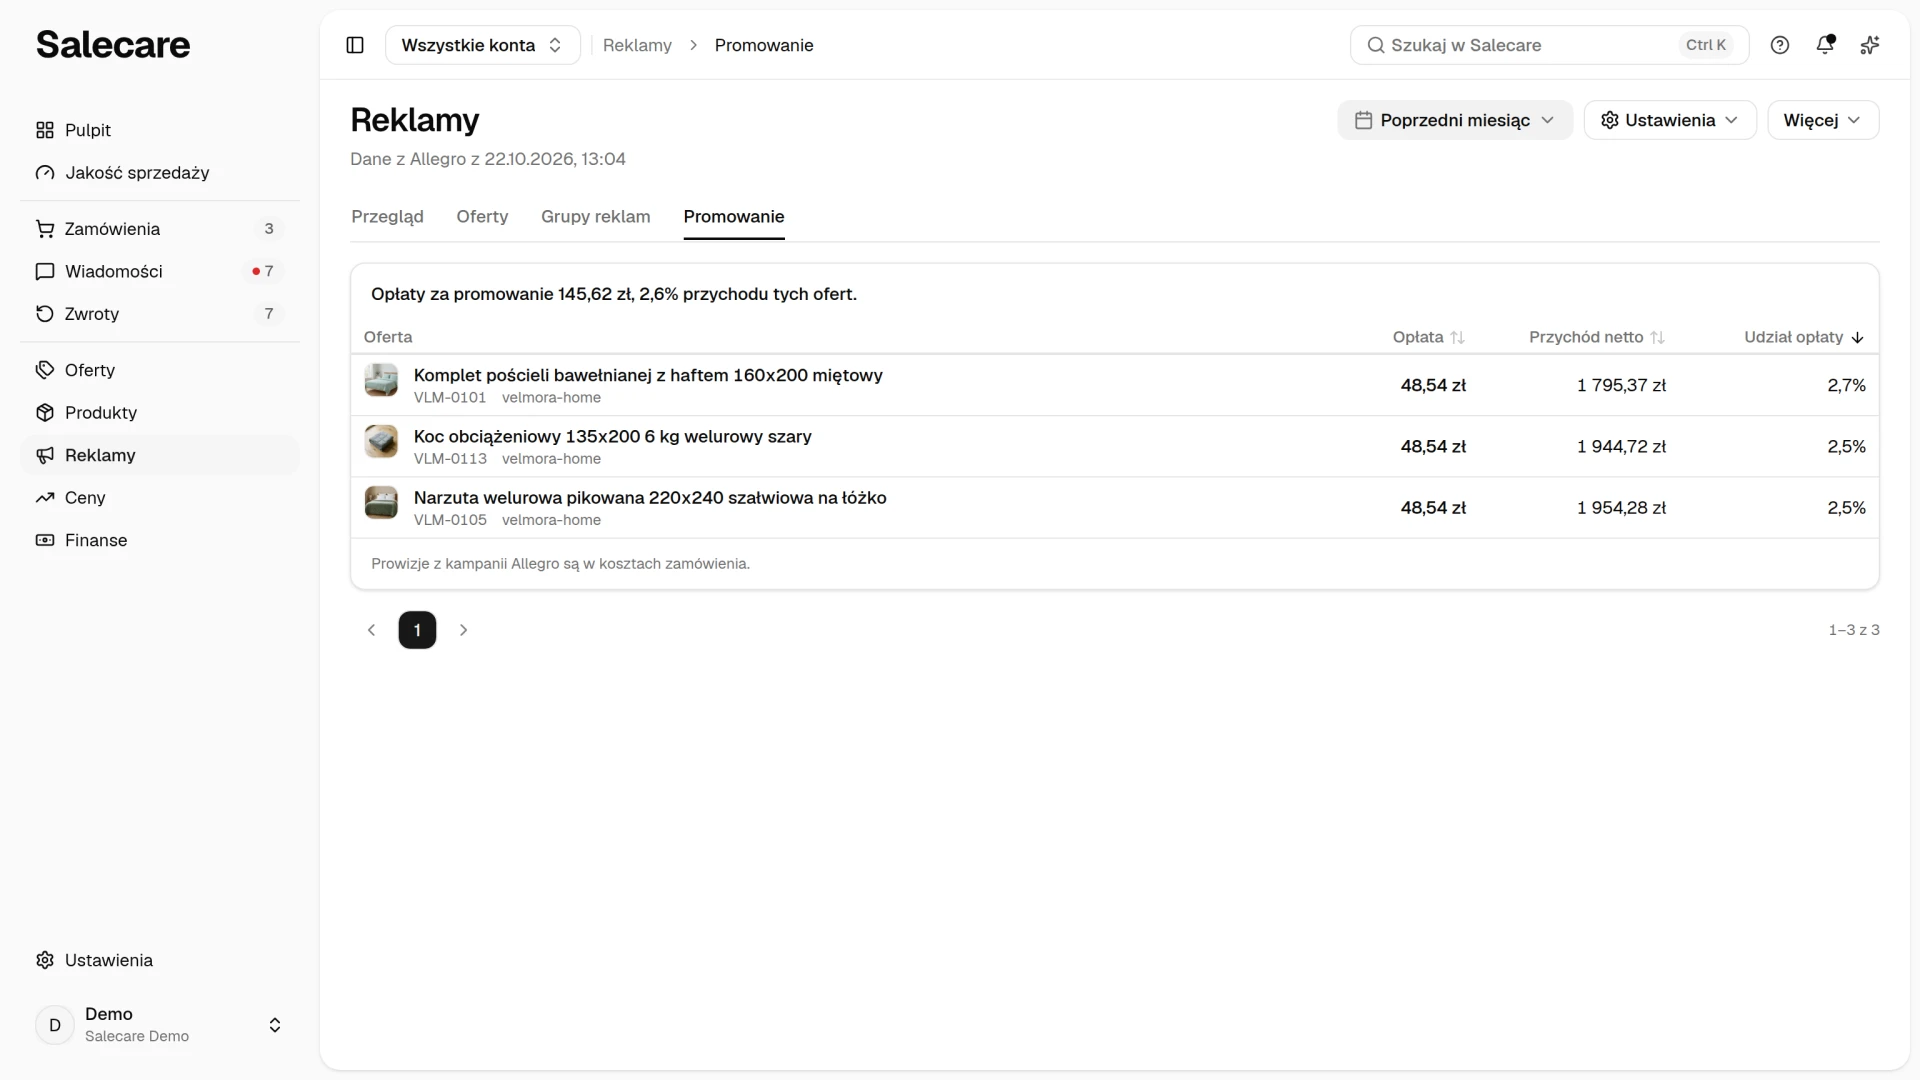This screenshot has height=1080, width=1920.
Task: Click the Salecare logo
Action: 113,45
